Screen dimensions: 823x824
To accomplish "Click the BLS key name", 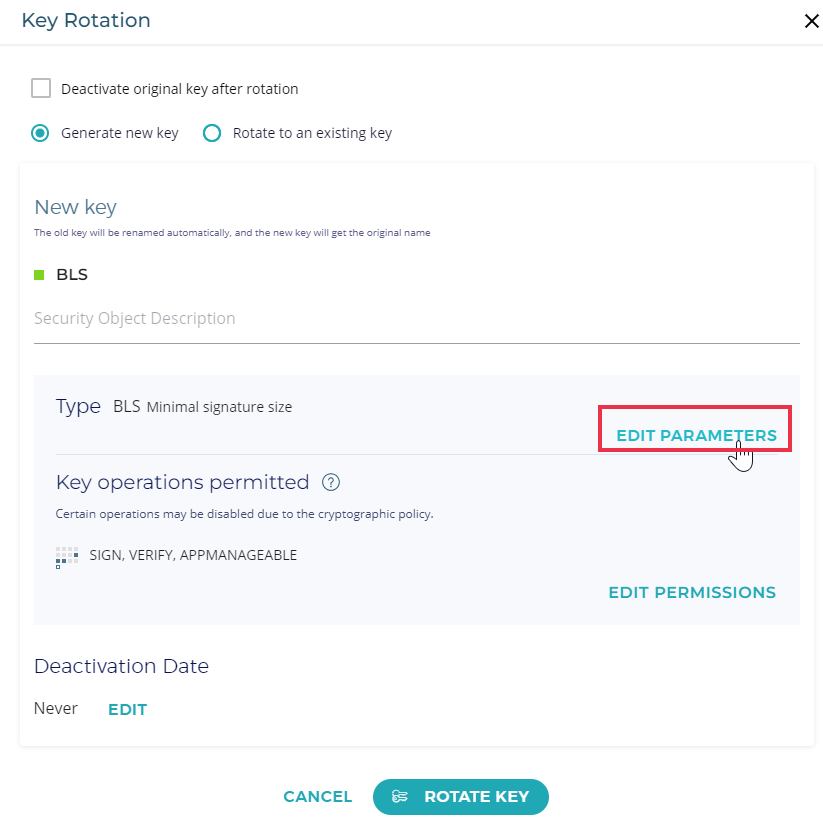I will coord(72,275).
